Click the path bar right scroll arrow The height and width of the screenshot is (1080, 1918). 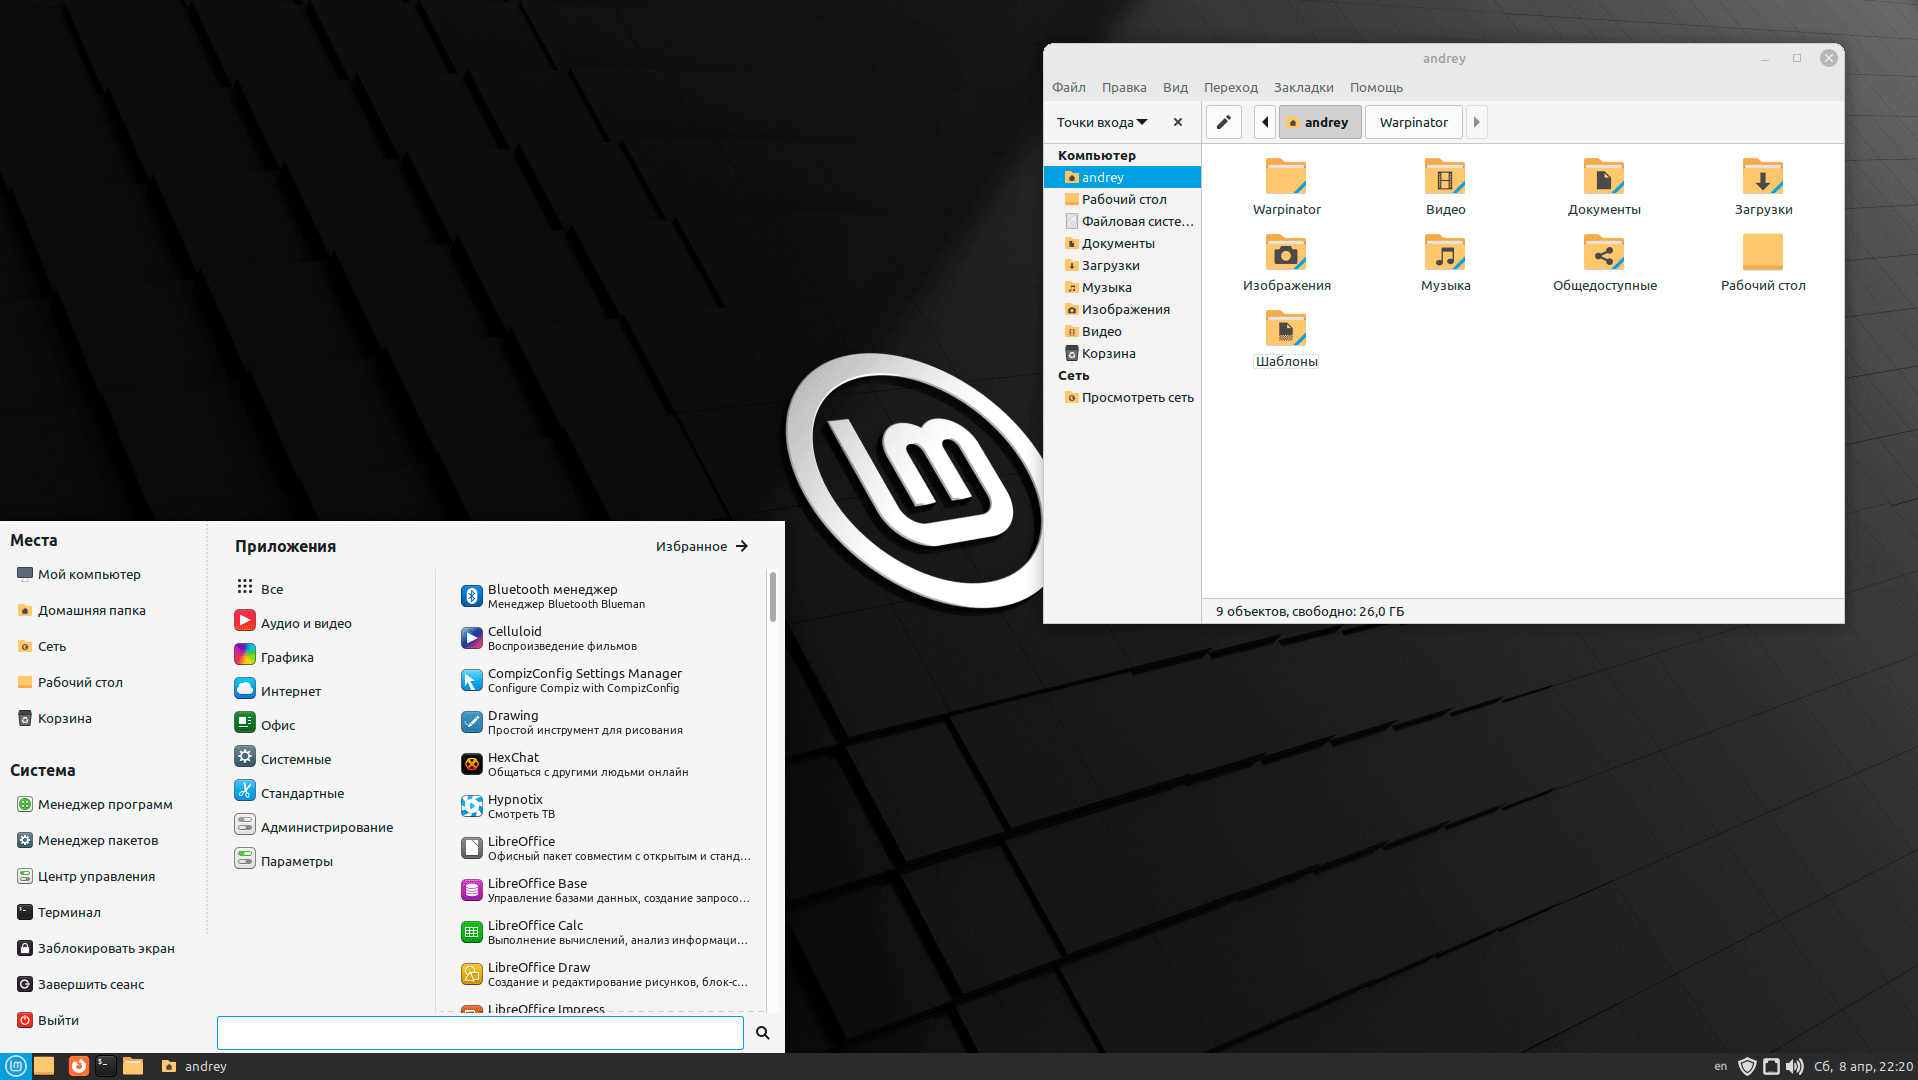pos(1476,122)
